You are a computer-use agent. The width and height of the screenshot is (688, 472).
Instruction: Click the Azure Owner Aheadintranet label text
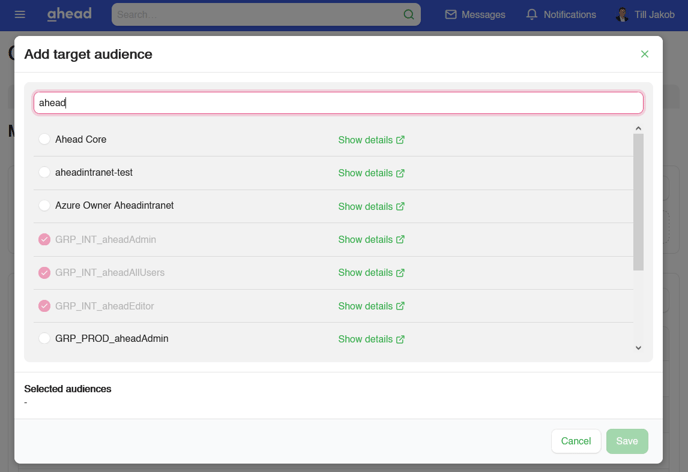[x=114, y=205]
